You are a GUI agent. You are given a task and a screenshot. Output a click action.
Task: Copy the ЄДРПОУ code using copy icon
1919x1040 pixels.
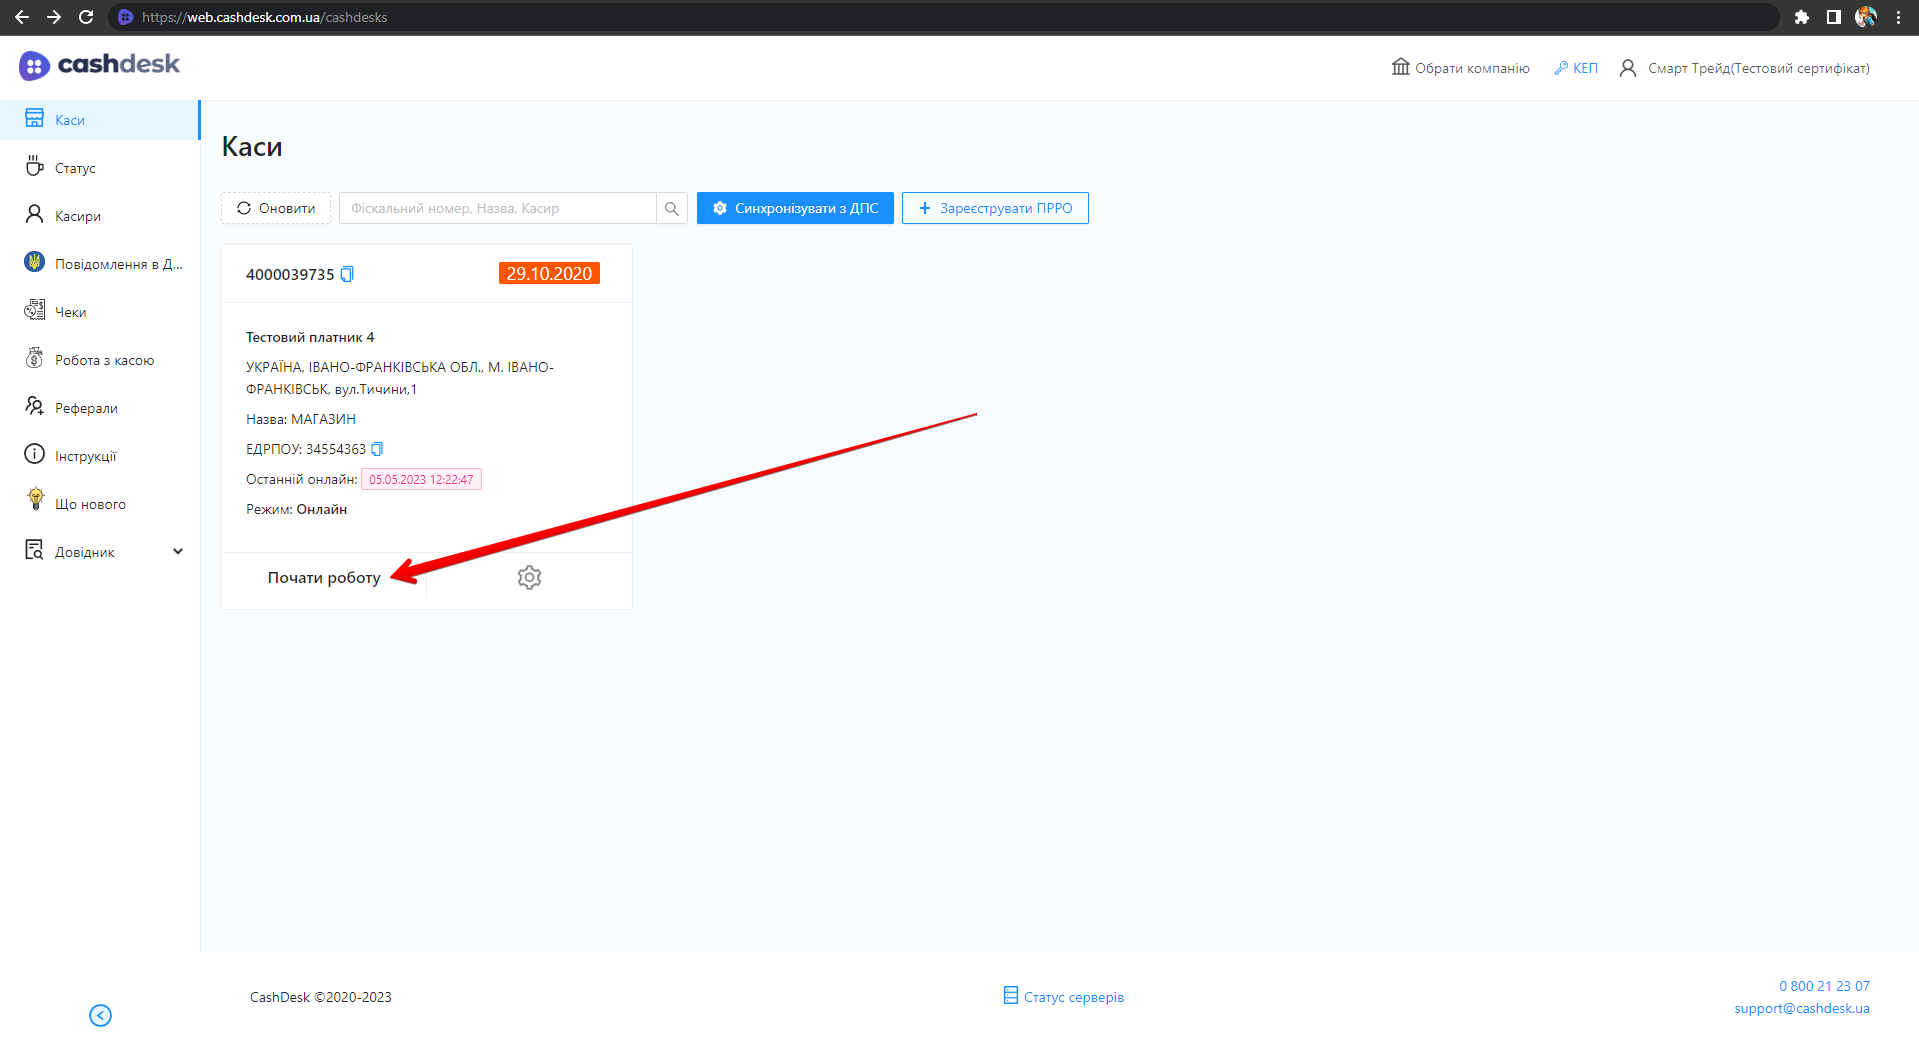click(377, 449)
